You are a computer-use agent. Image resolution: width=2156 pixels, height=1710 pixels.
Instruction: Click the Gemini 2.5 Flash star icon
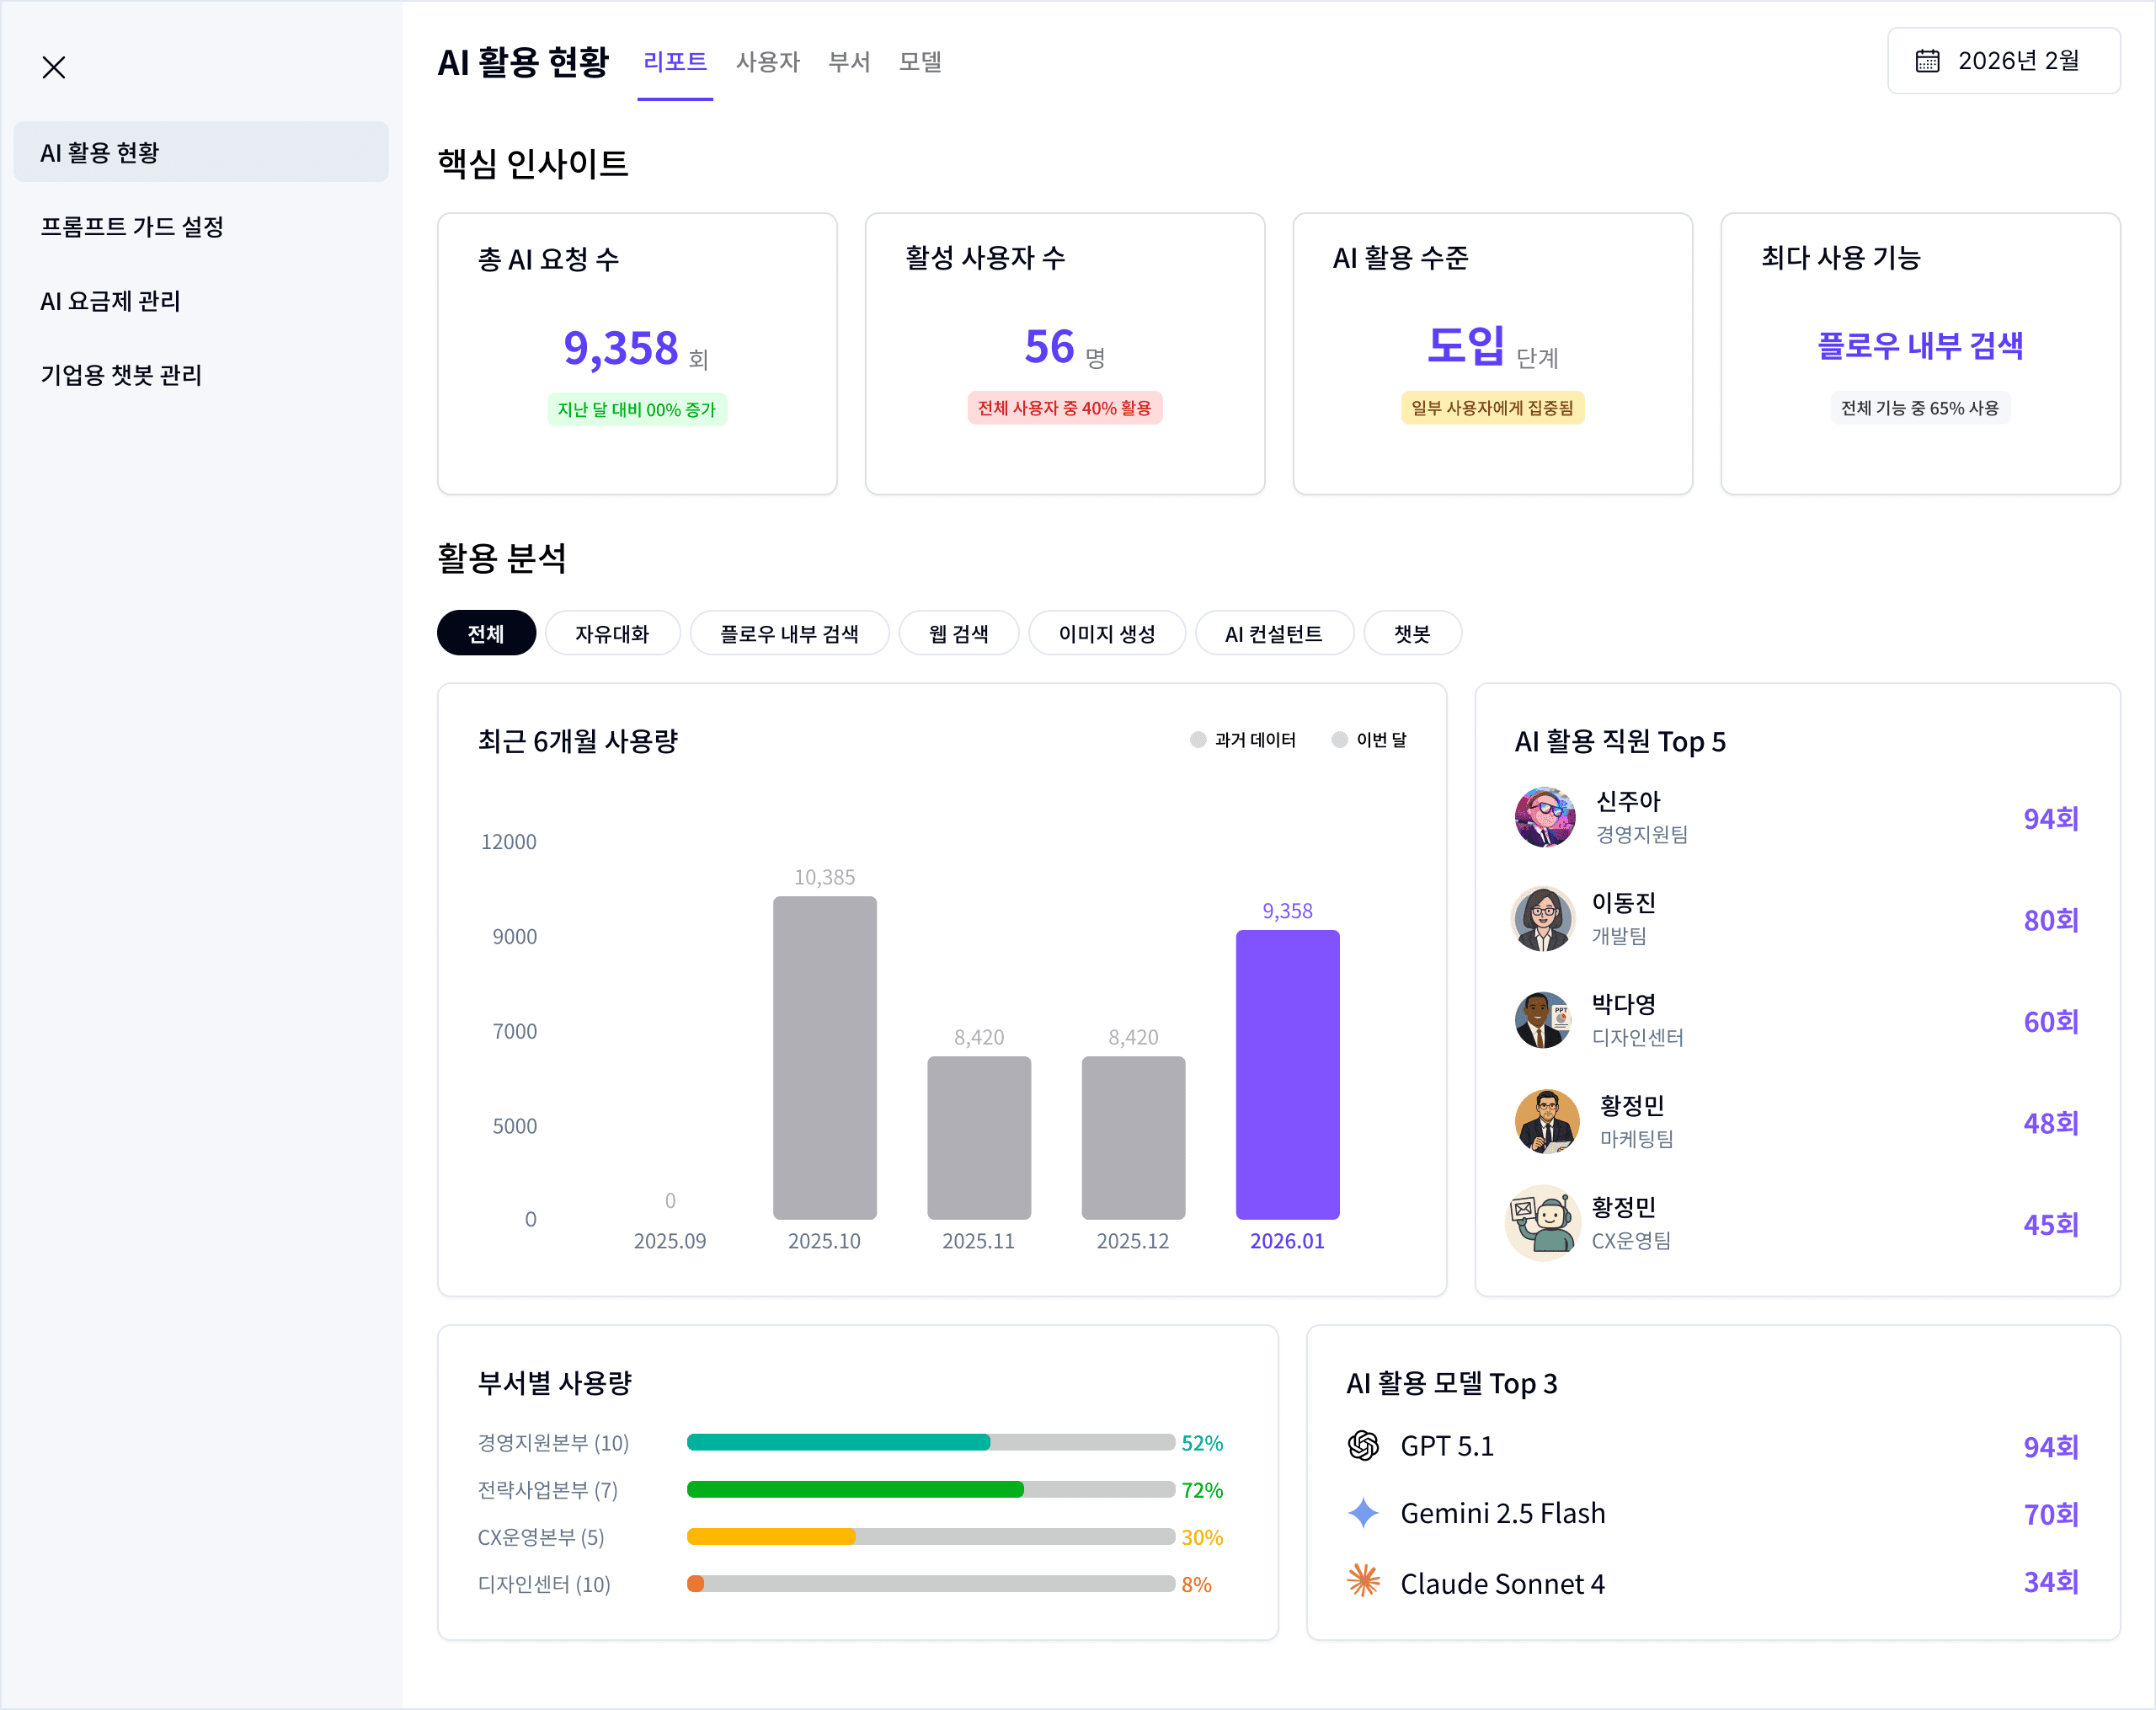point(1363,1513)
